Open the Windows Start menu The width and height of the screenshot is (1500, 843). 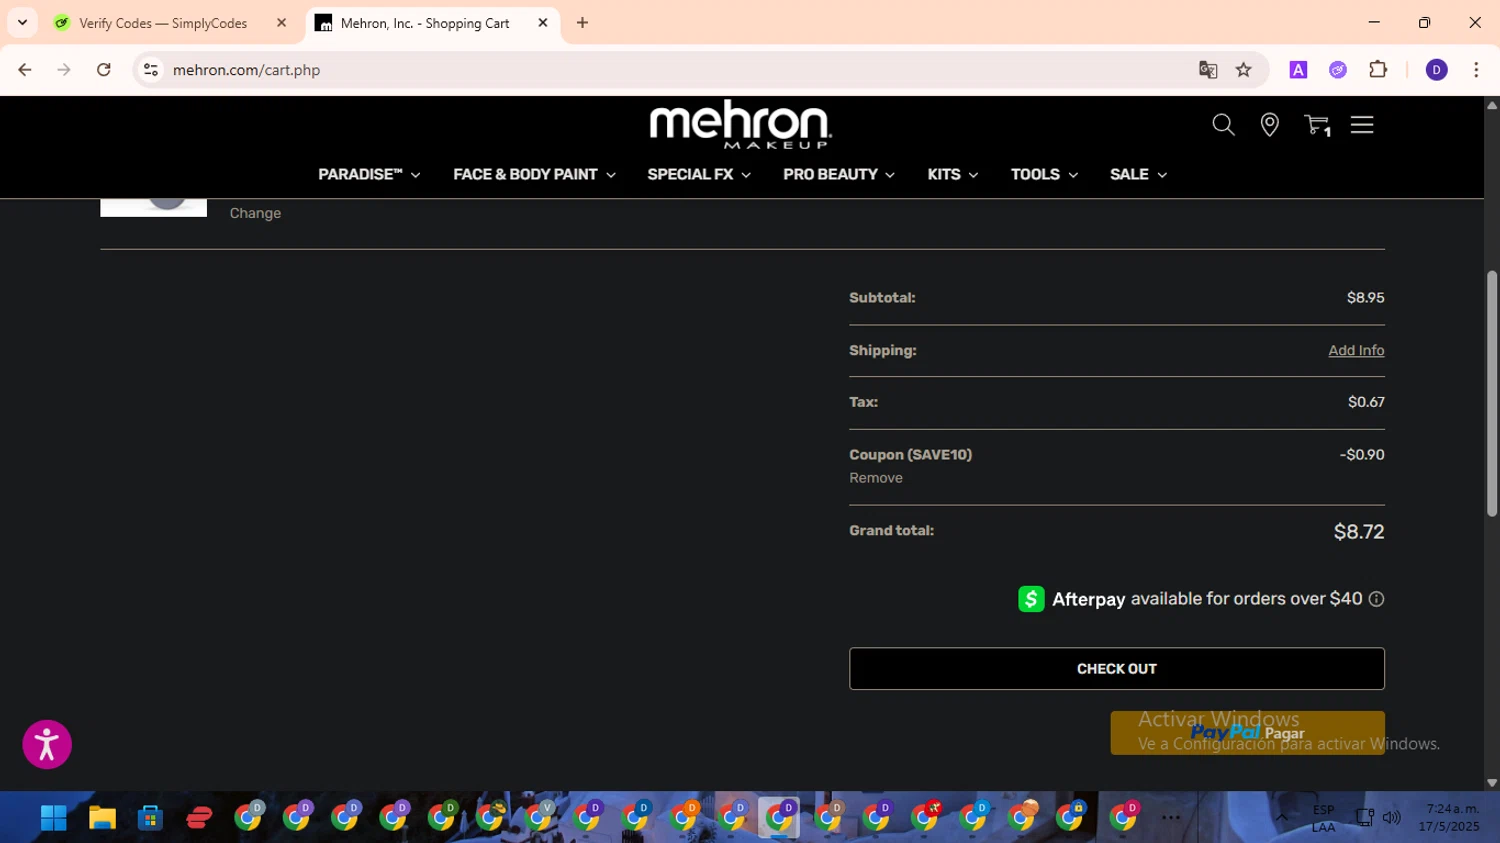(53, 818)
